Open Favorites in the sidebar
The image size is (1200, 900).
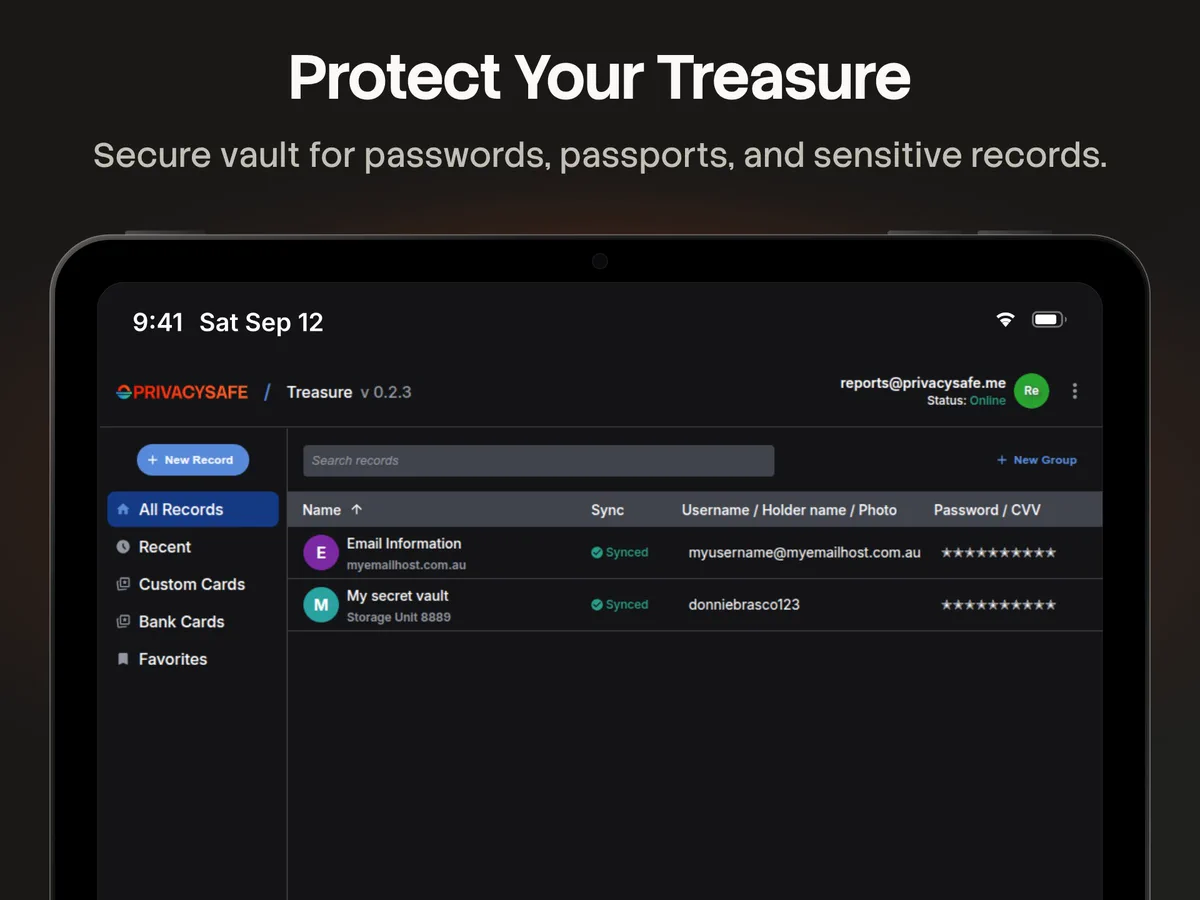click(193, 659)
